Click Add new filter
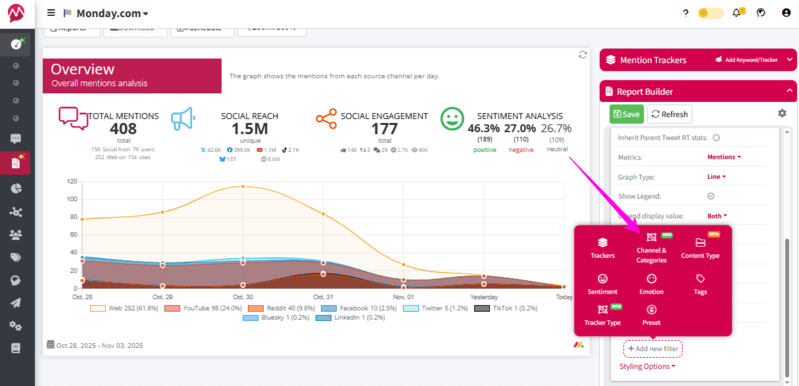This screenshot has height=386, width=799. coord(653,349)
